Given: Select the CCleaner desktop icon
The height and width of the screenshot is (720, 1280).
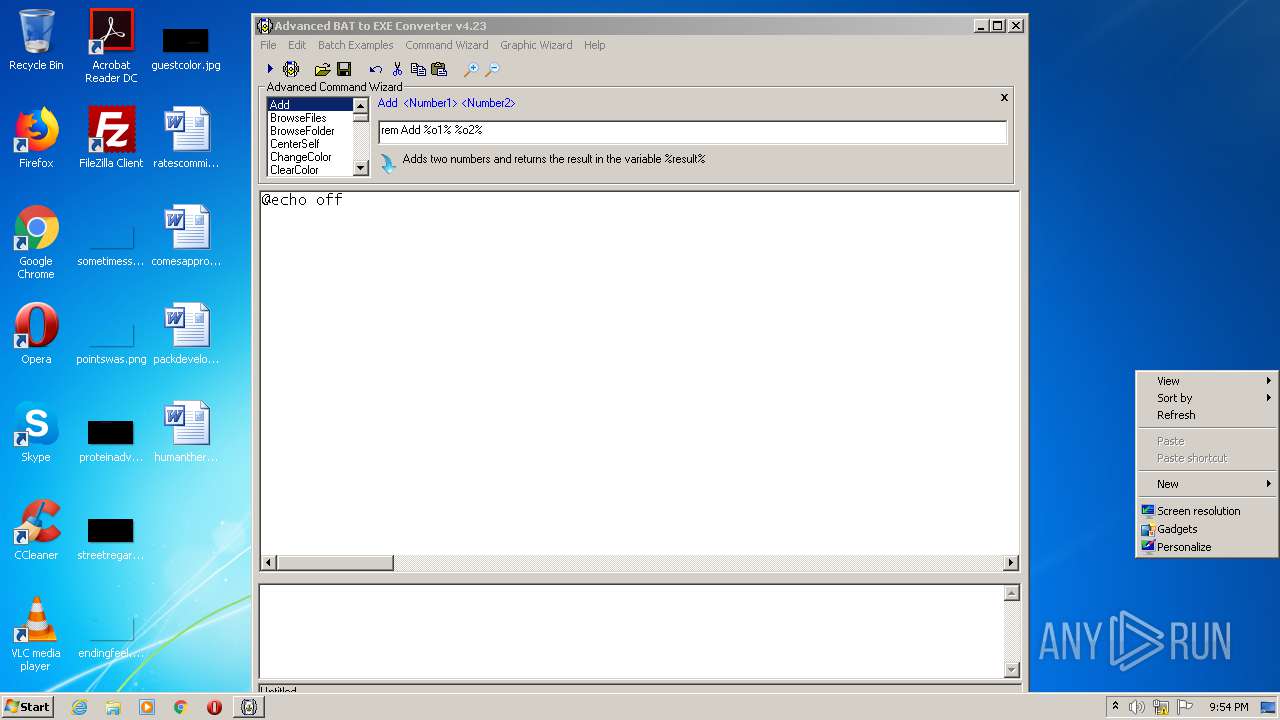Looking at the screenshot, I should coord(36,530).
